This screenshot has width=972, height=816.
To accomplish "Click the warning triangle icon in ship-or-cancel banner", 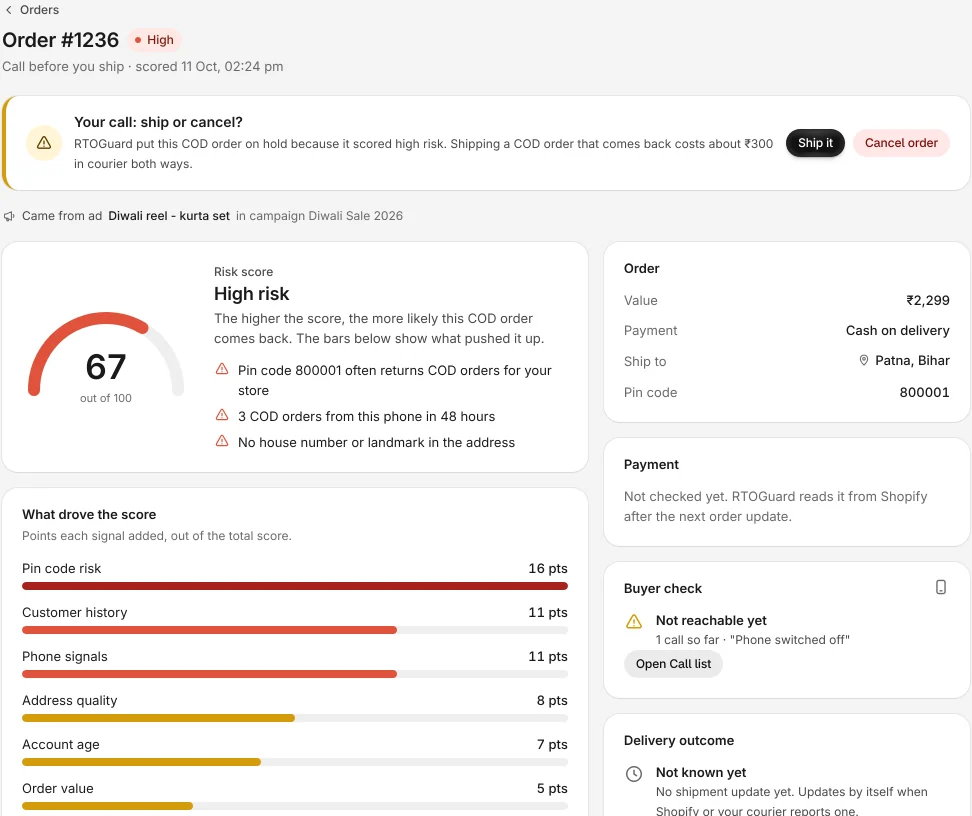I will point(44,143).
